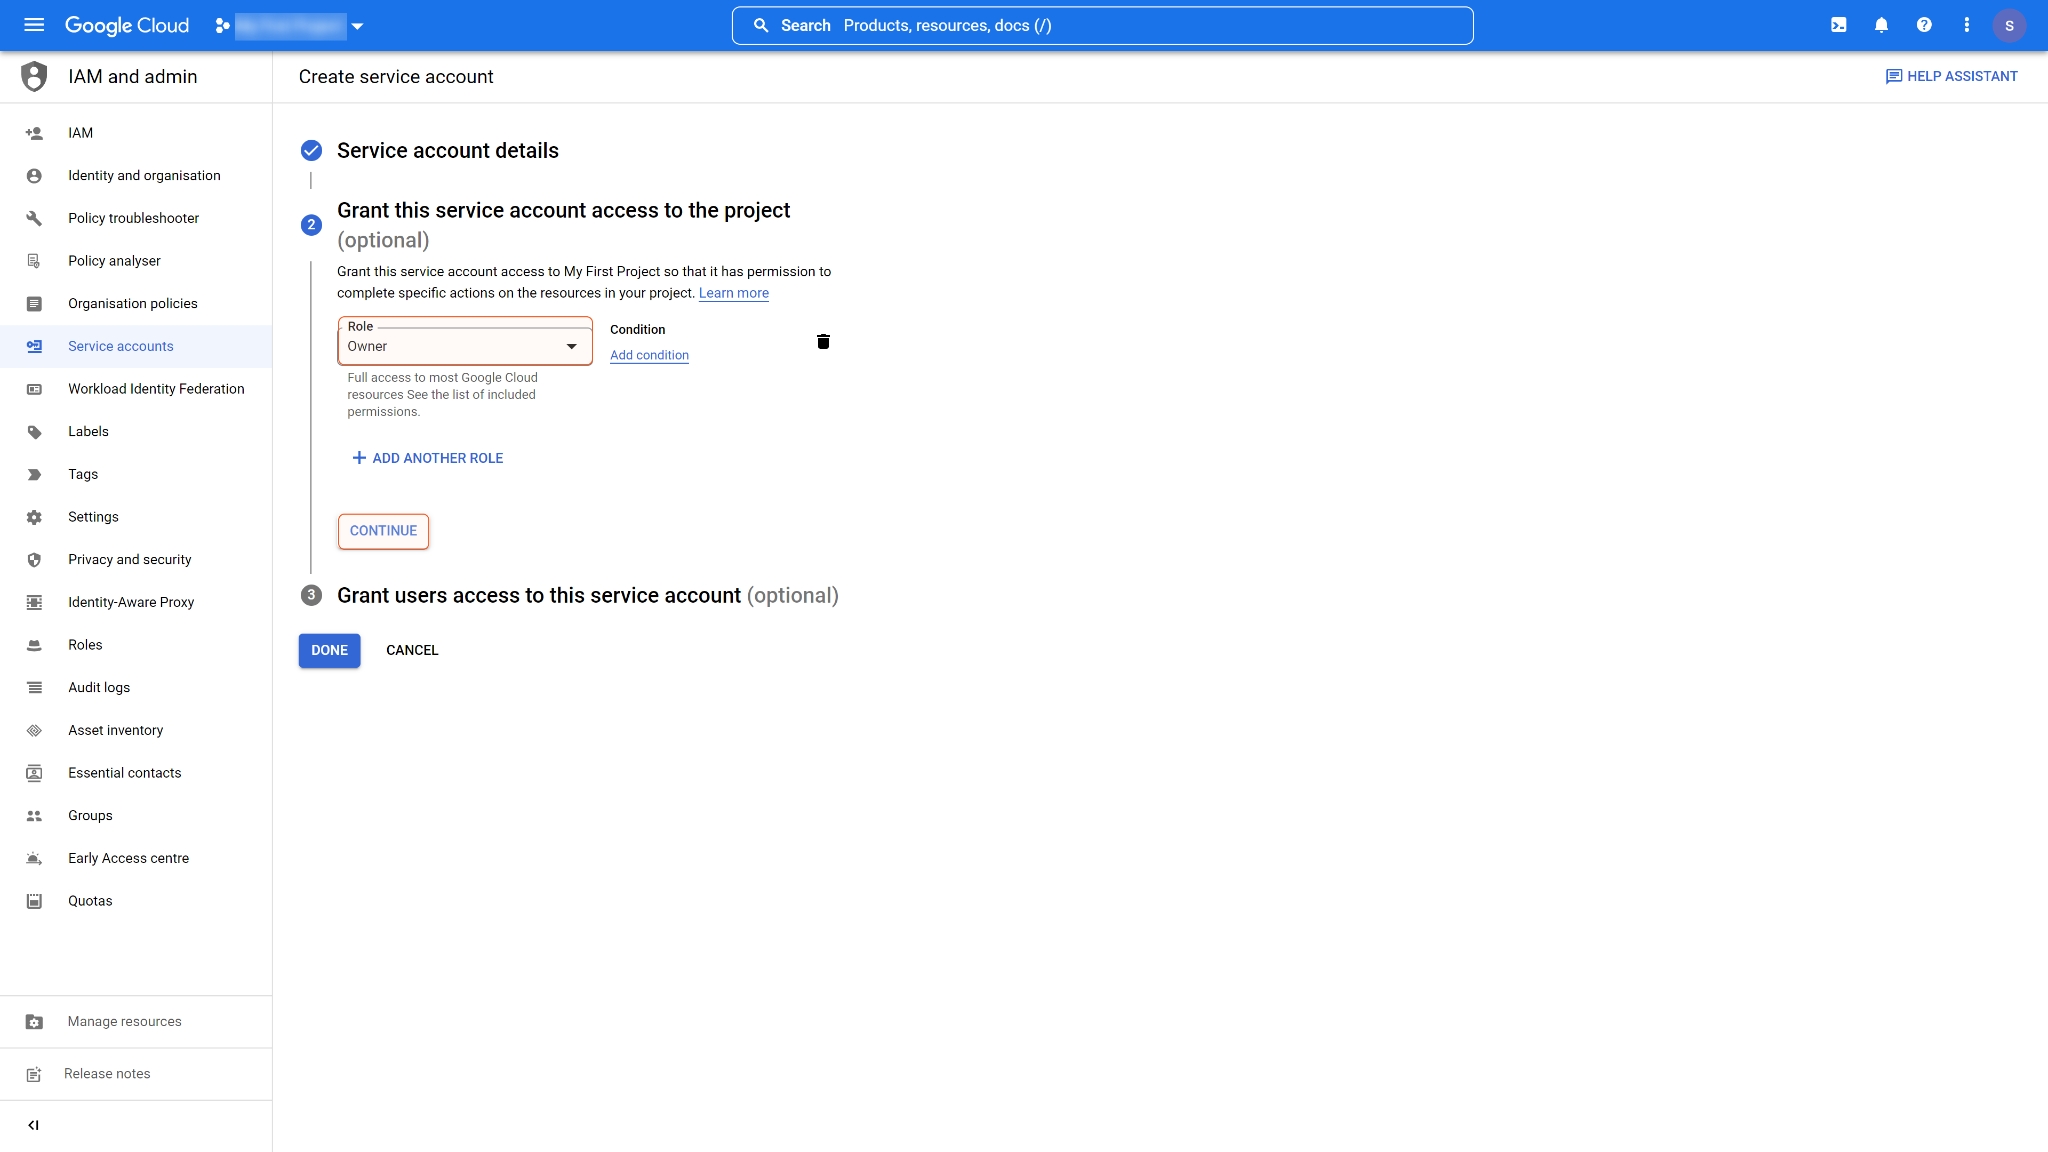2048x1152 pixels.
Task: Select the Policy troubleshooter wrench icon
Action: (x=34, y=218)
